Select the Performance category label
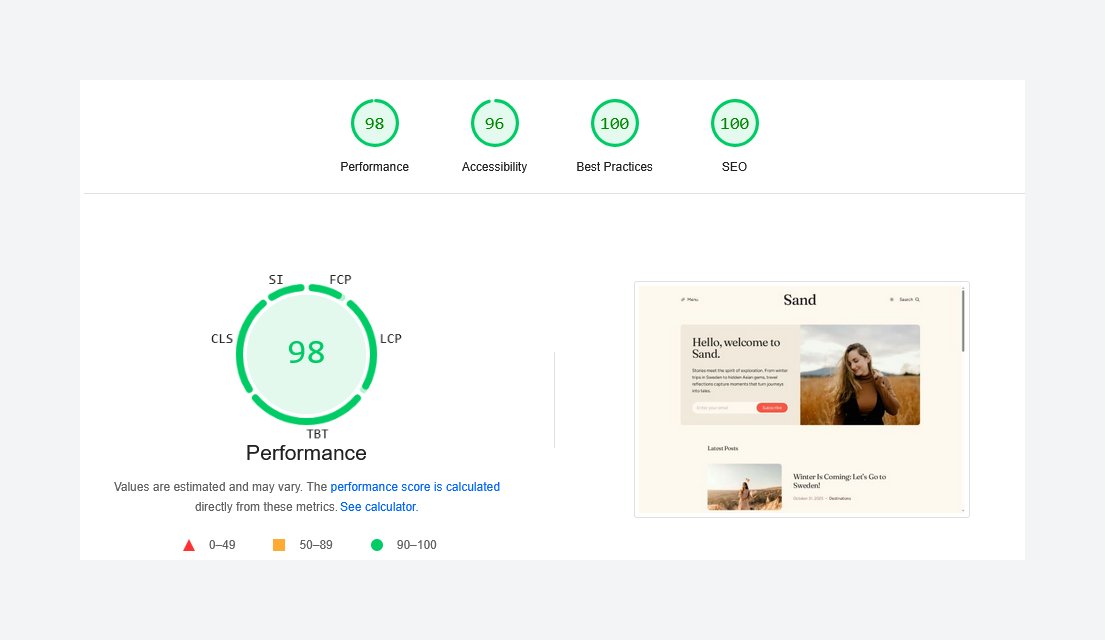Viewport: 1105px width, 640px height. click(306, 453)
